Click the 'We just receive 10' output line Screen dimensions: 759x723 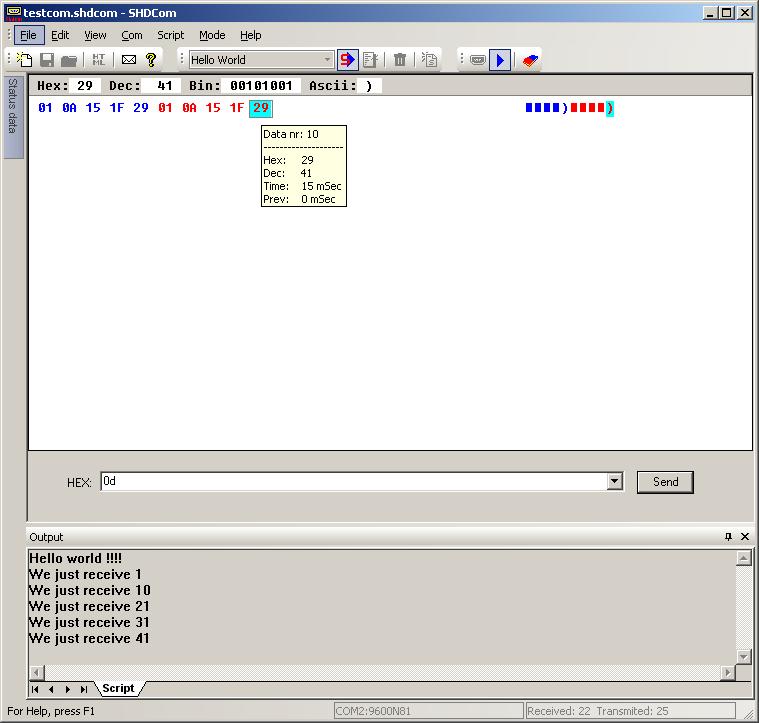(x=90, y=590)
